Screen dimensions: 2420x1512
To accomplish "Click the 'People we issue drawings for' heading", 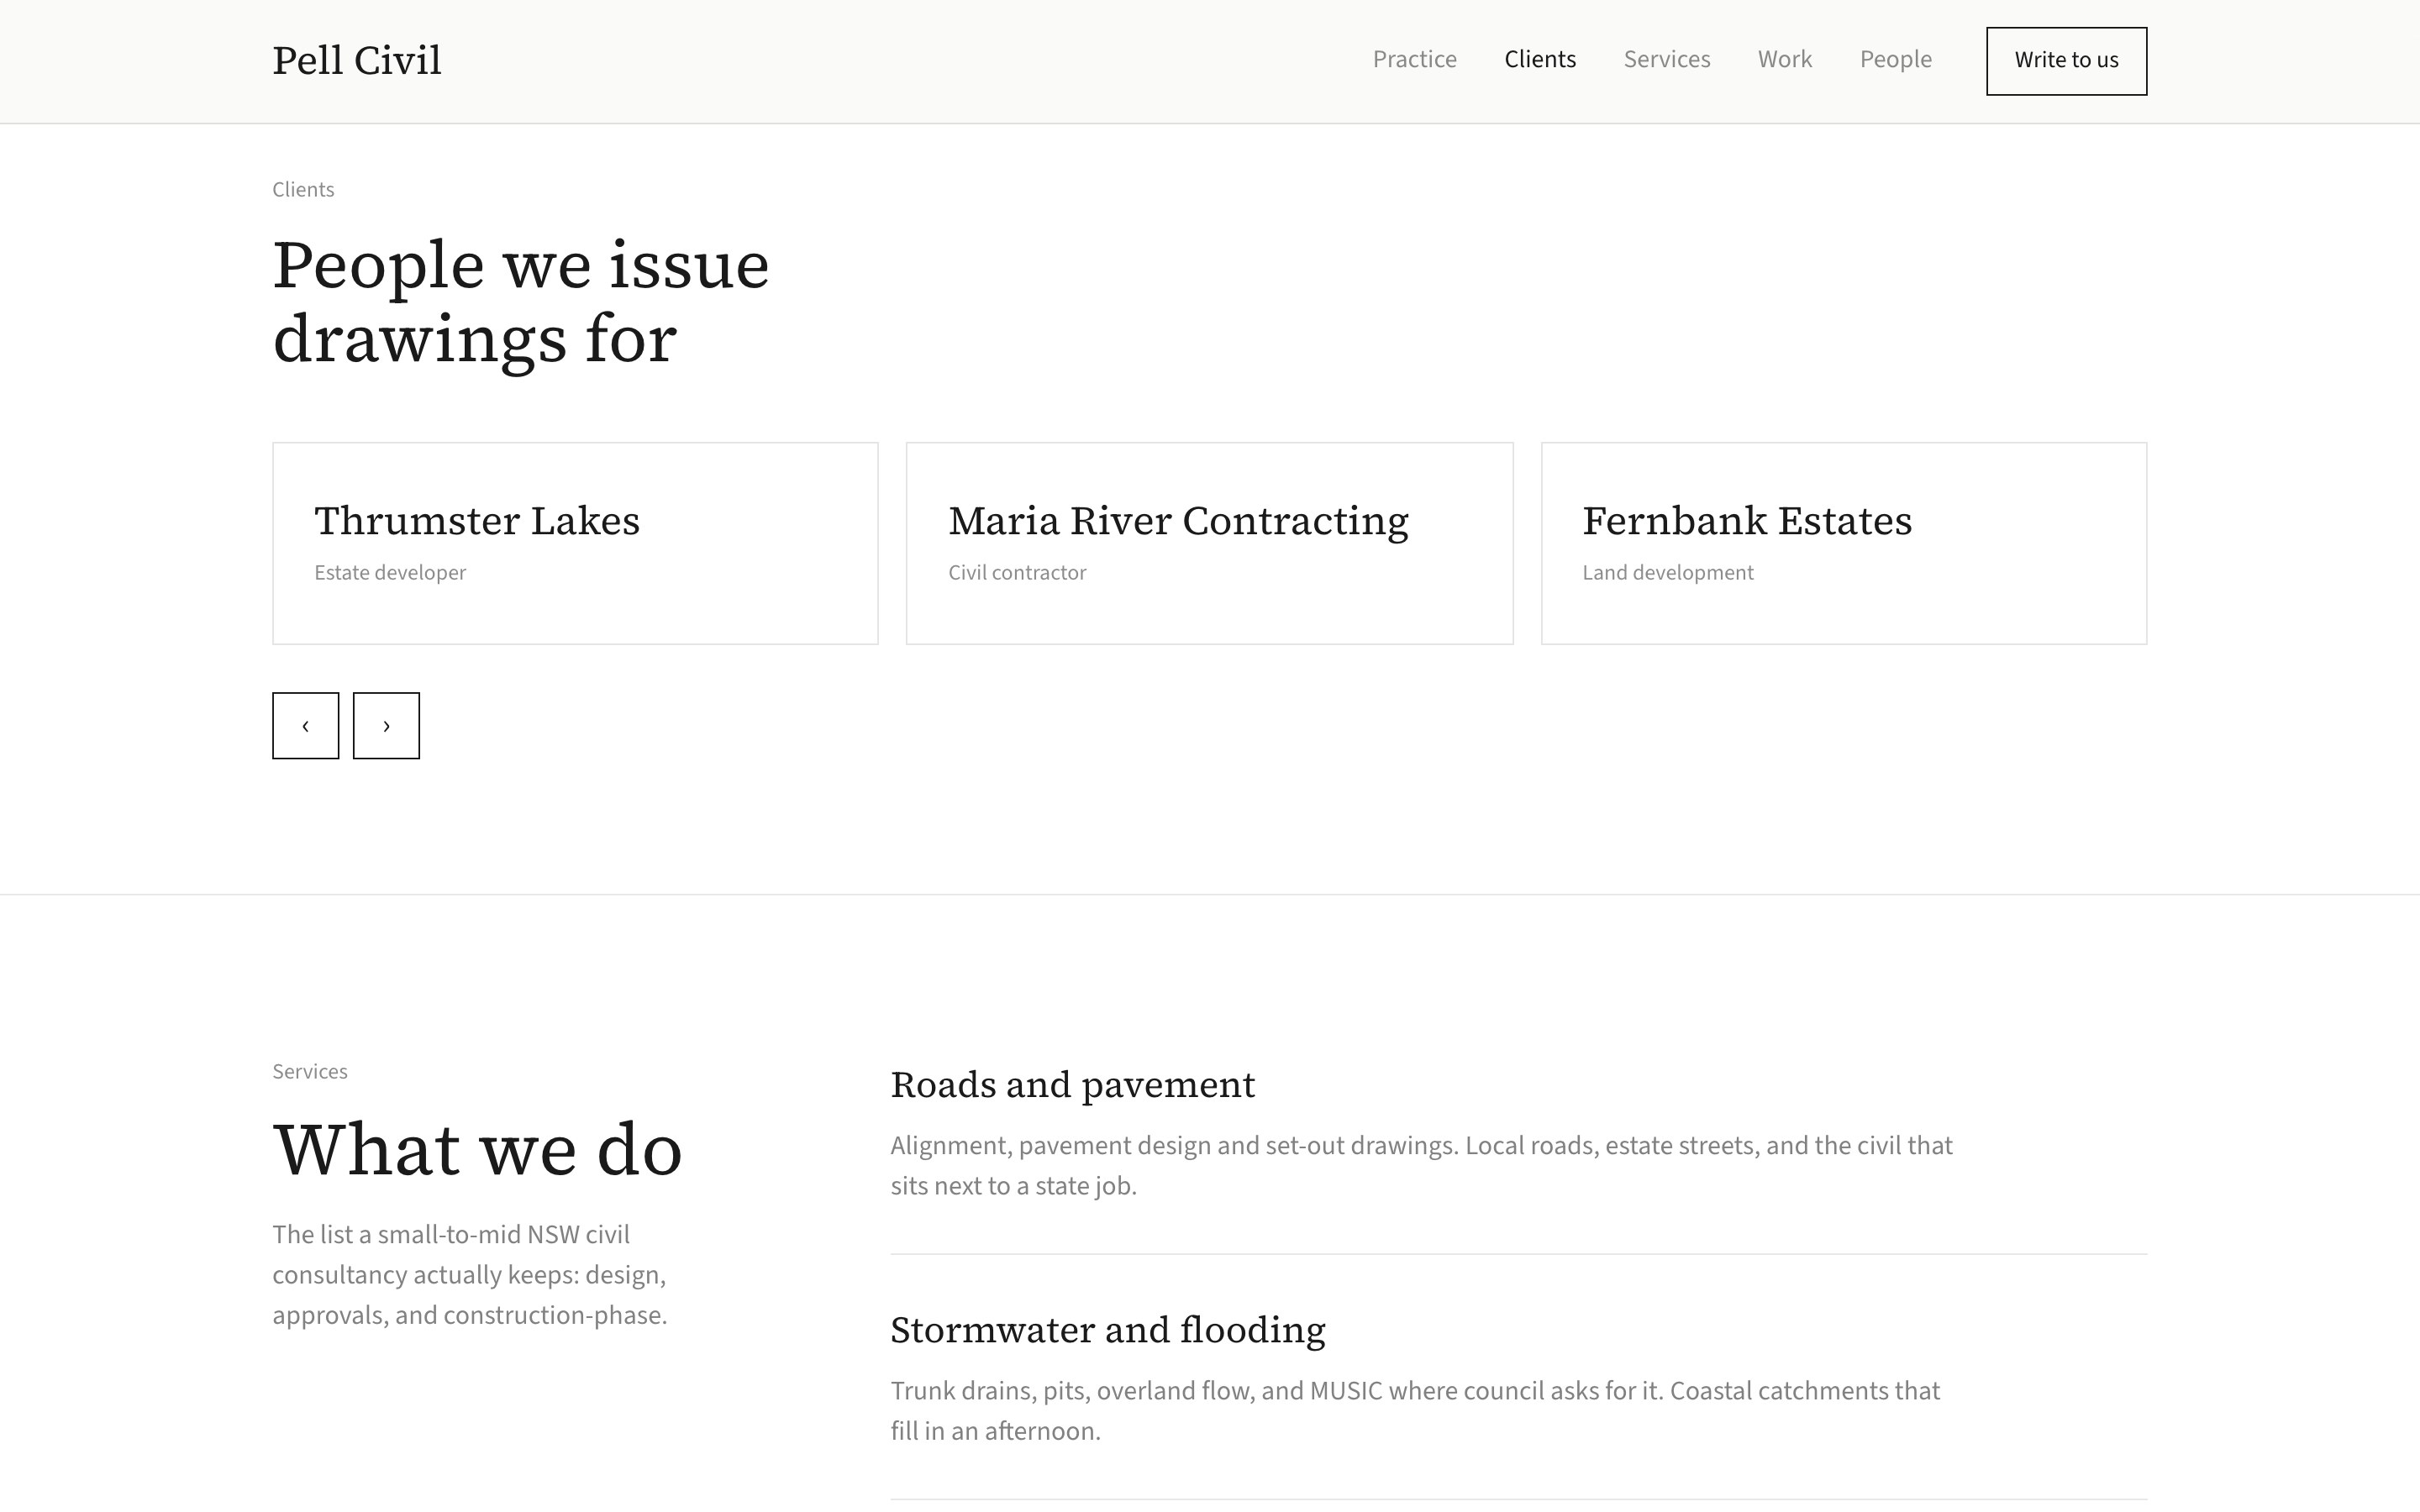I will [521, 302].
